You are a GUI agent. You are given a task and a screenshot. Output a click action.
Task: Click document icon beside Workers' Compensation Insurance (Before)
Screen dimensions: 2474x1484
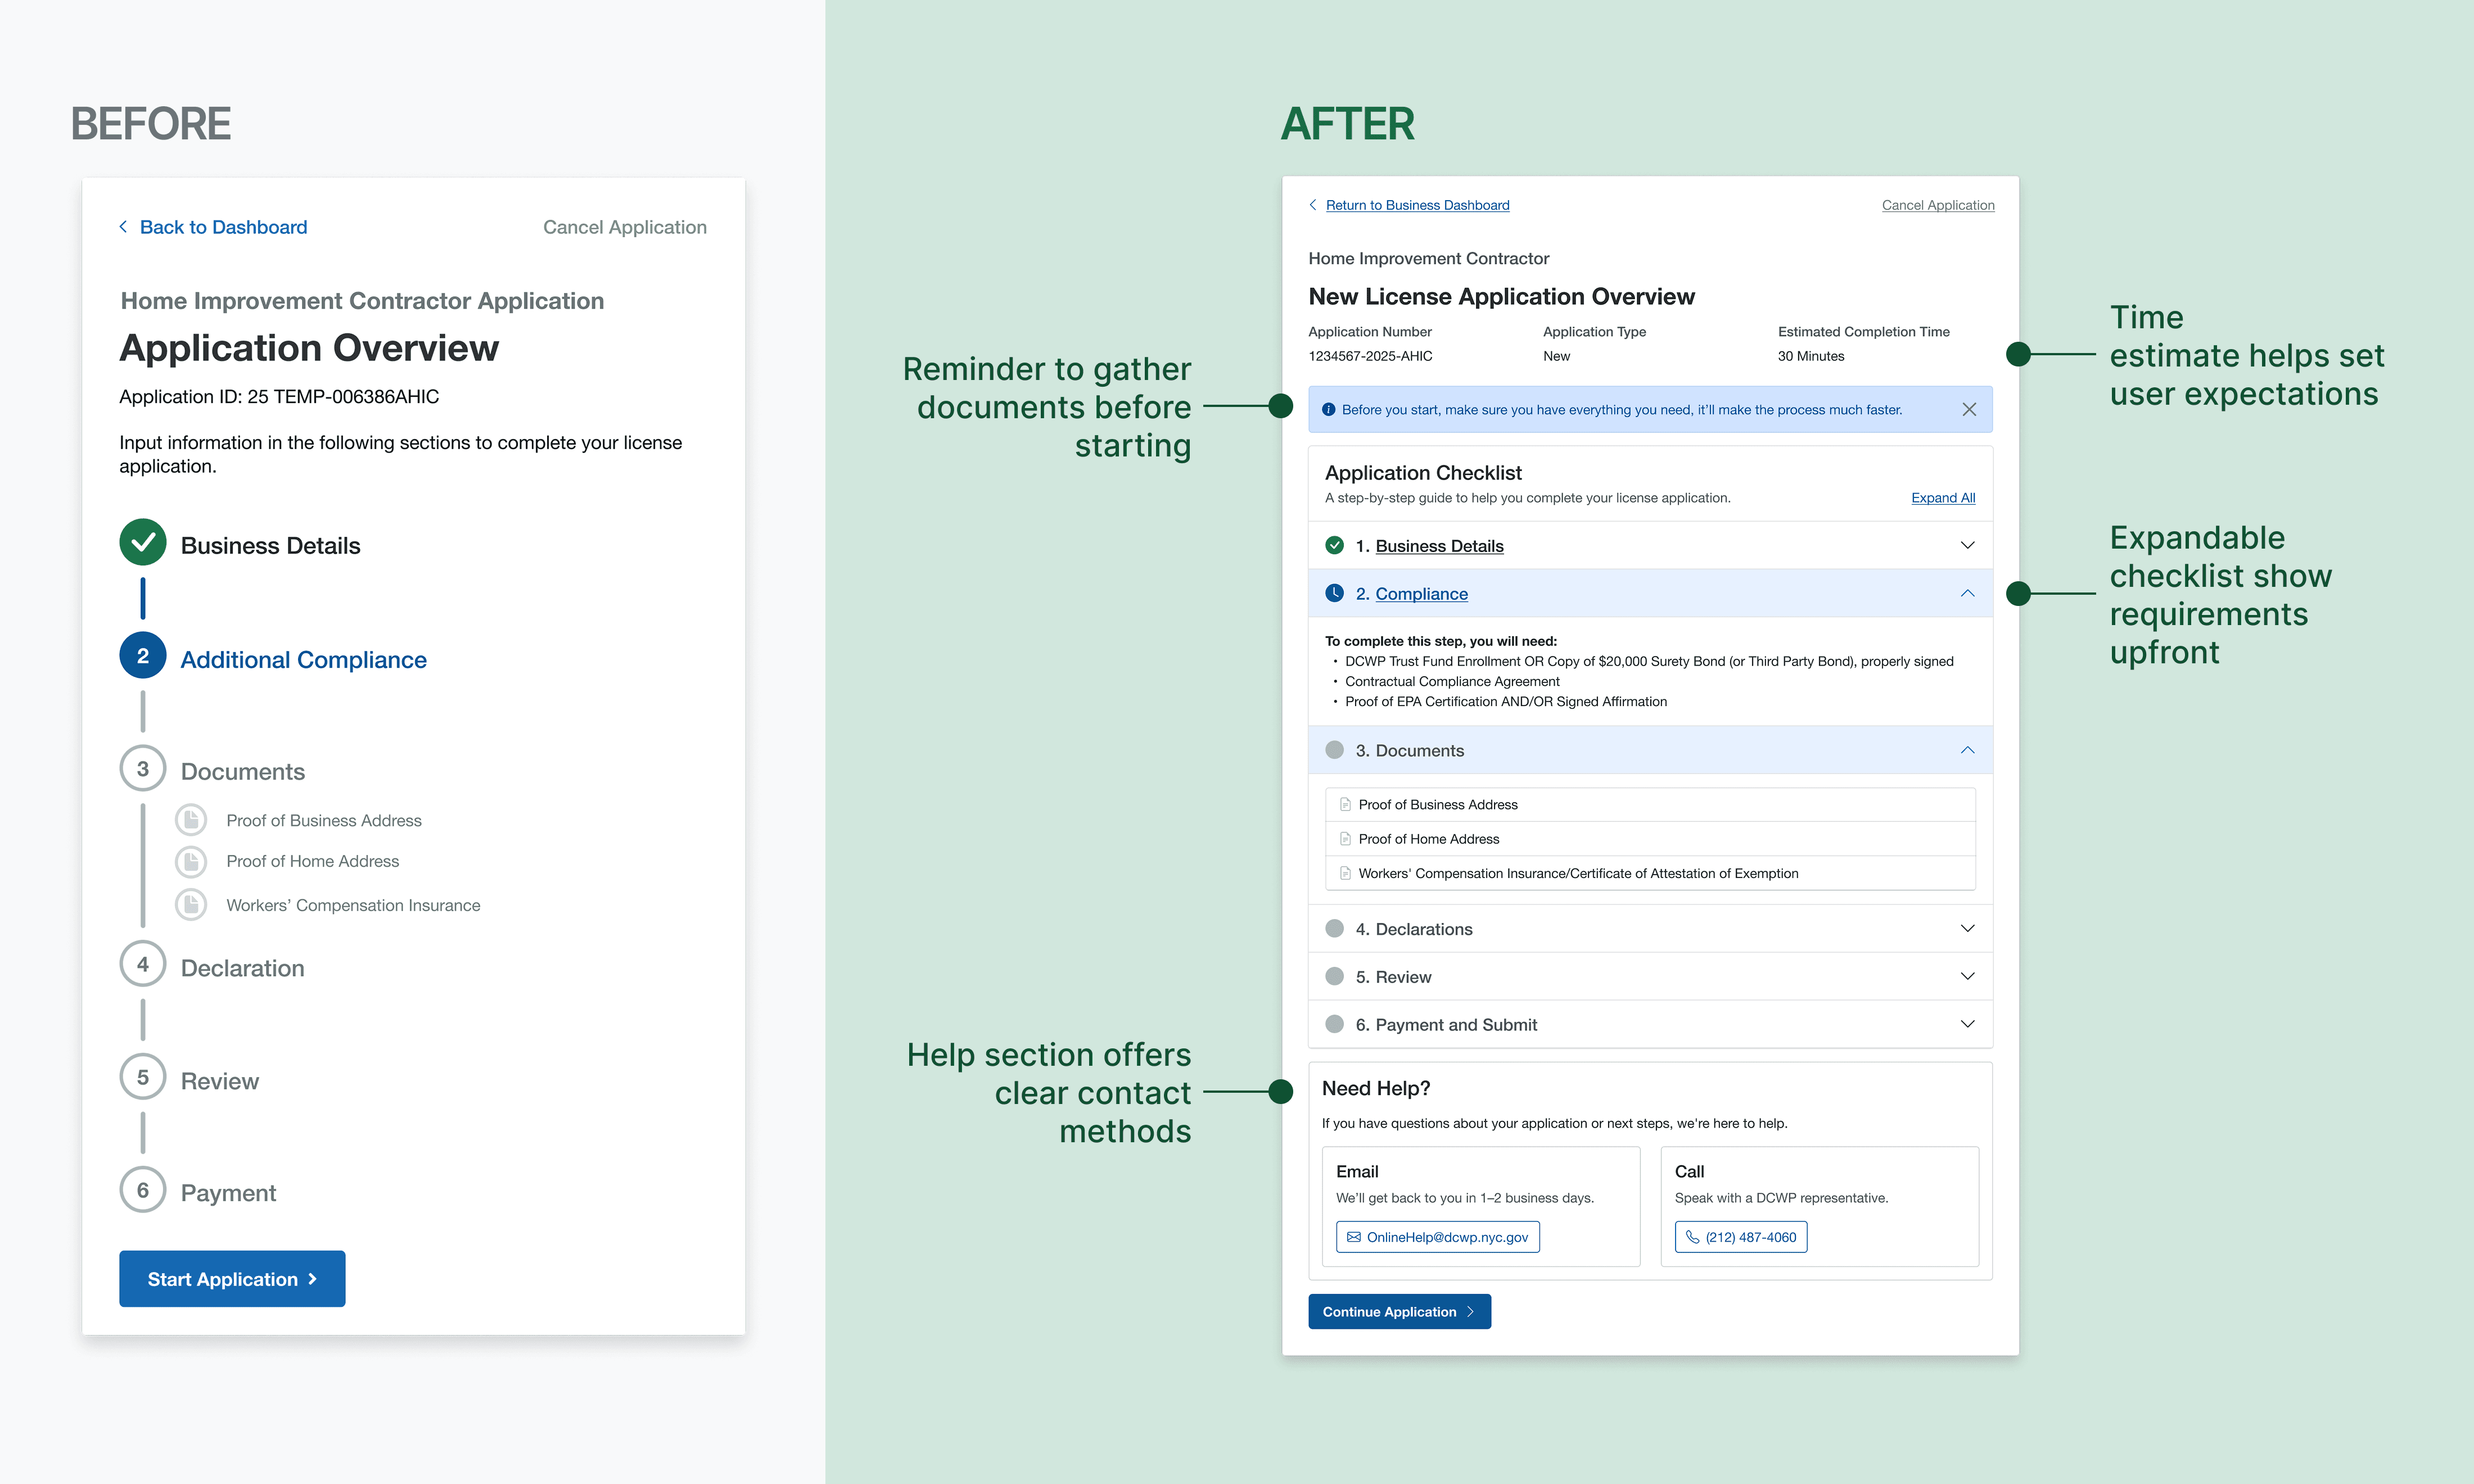pyautogui.click(x=190, y=905)
